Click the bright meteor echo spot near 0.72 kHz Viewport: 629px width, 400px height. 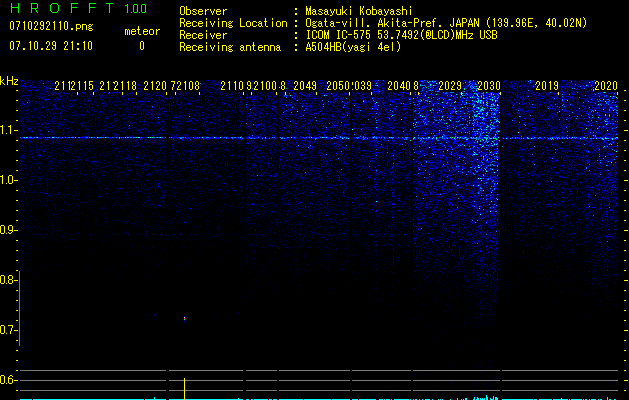pos(185,319)
